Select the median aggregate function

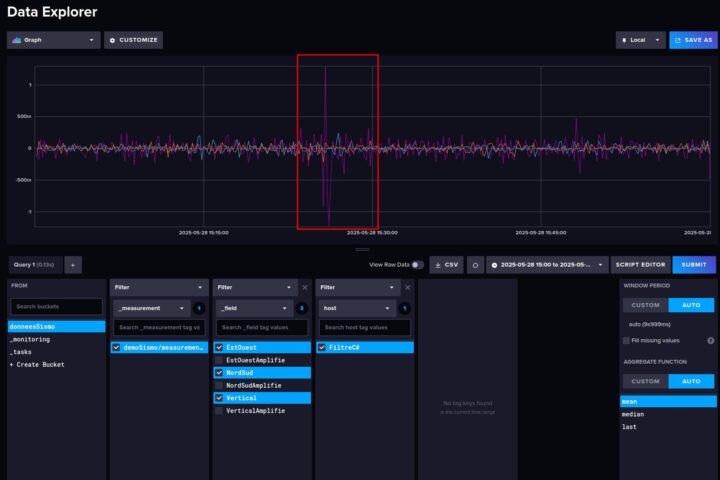point(668,414)
